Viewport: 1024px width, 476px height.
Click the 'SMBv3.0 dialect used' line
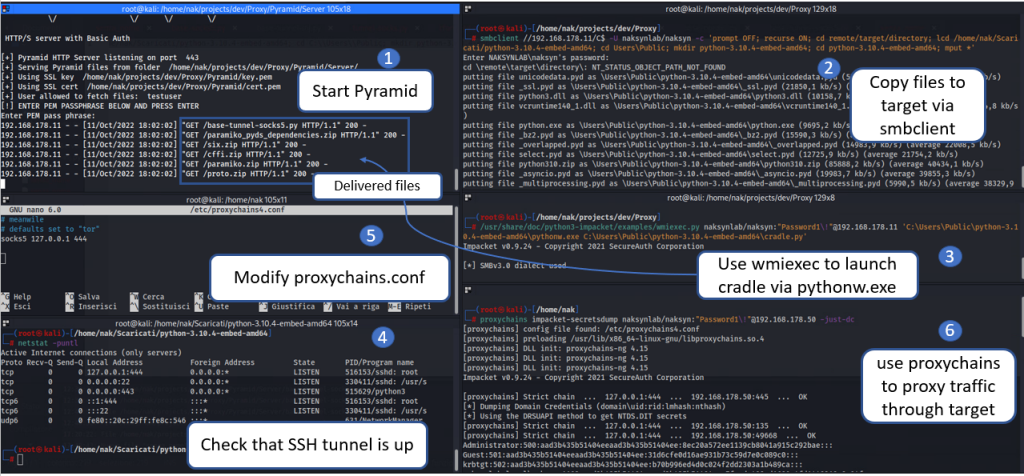(x=515, y=265)
